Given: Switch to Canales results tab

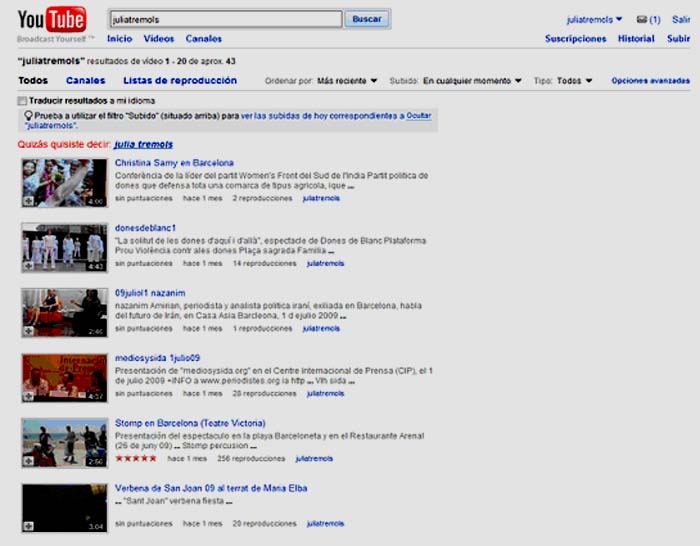Looking at the screenshot, I should coord(86,80).
